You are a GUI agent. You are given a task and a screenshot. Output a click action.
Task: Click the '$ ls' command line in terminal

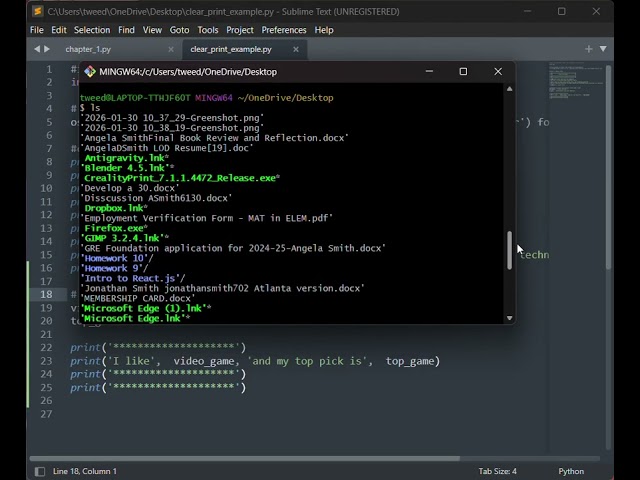90,108
